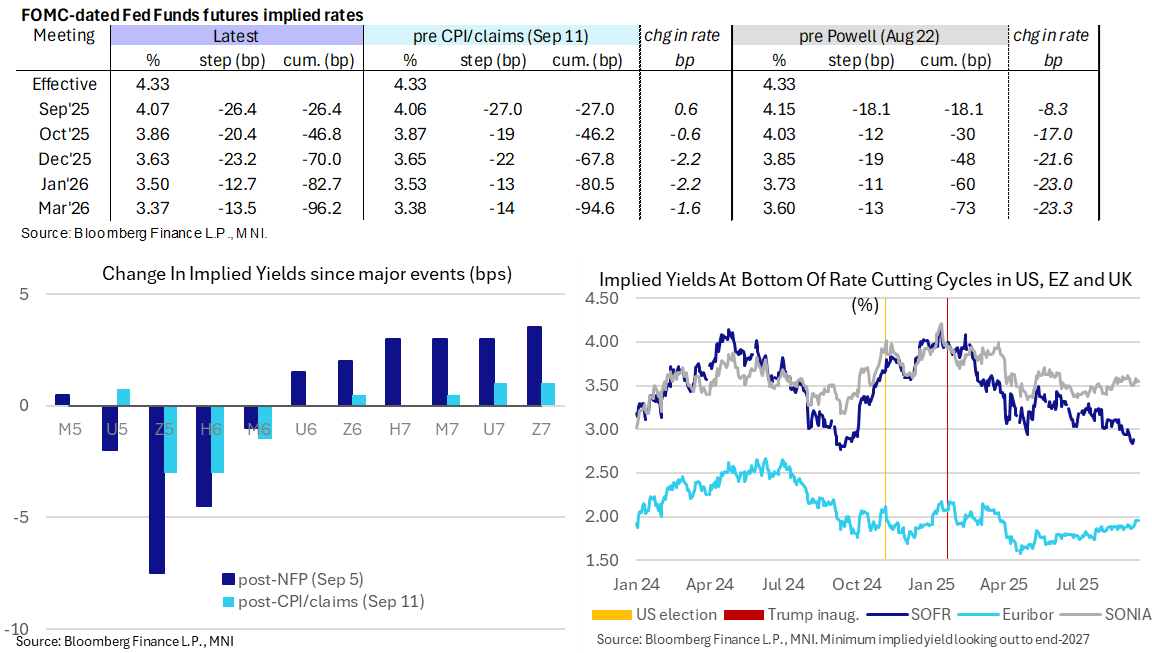Select the Effective row label
The image size is (1152, 653).
65,84
